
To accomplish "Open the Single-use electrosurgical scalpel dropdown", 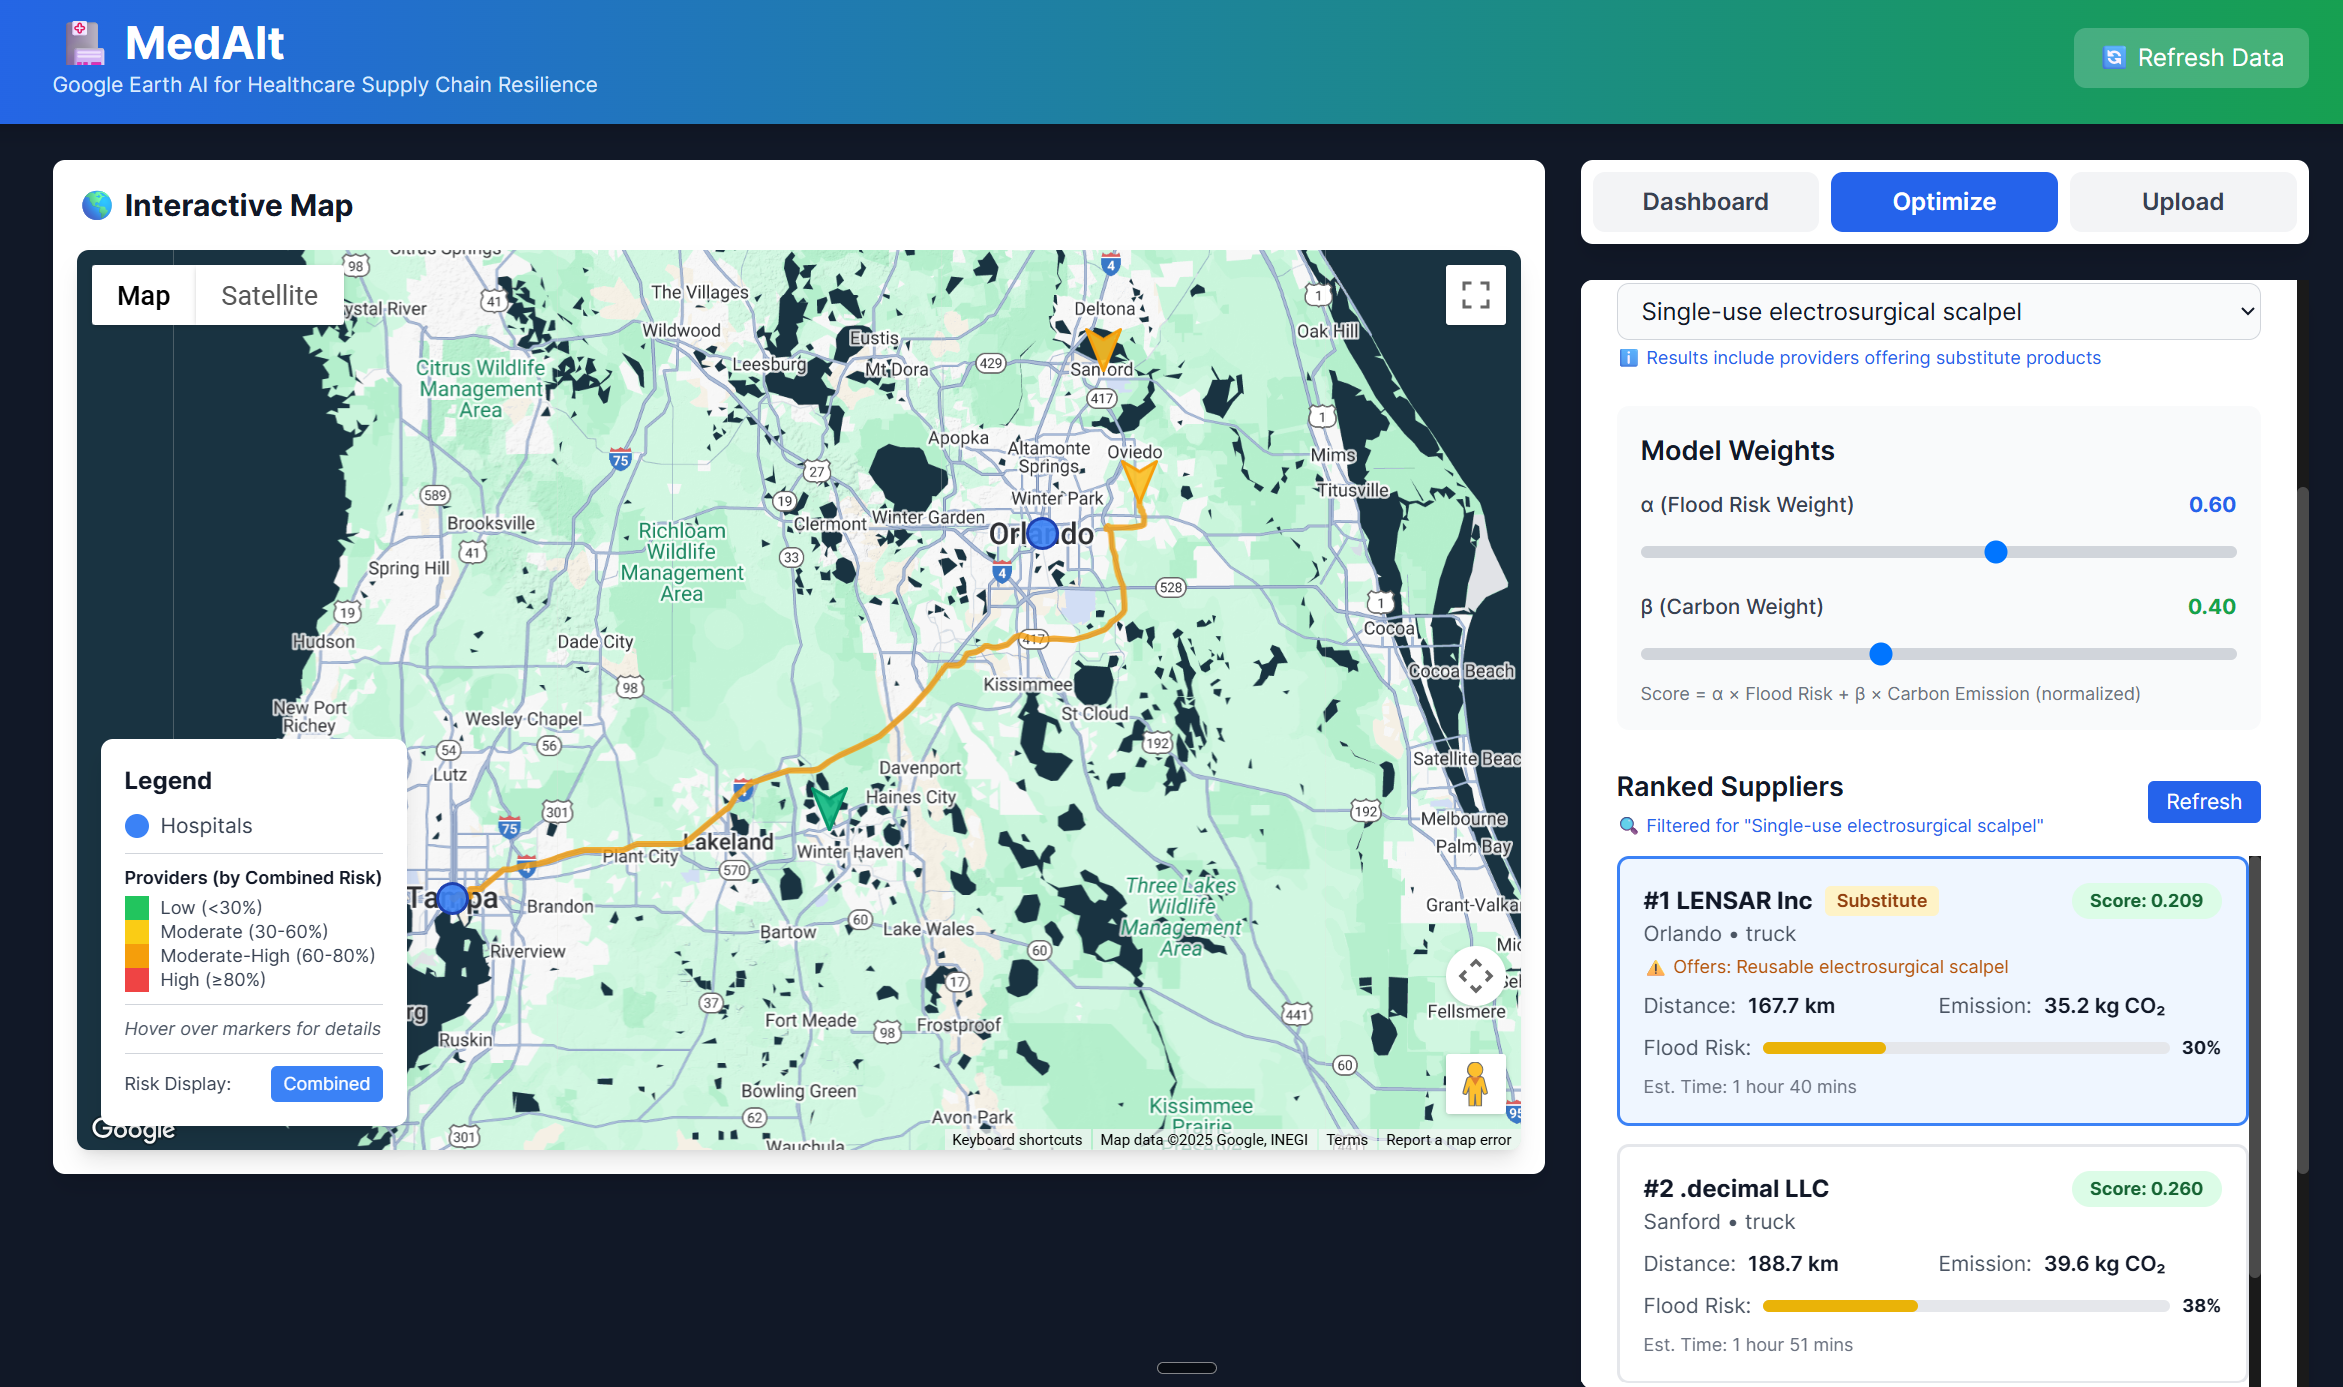I will tap(1937, 312).
